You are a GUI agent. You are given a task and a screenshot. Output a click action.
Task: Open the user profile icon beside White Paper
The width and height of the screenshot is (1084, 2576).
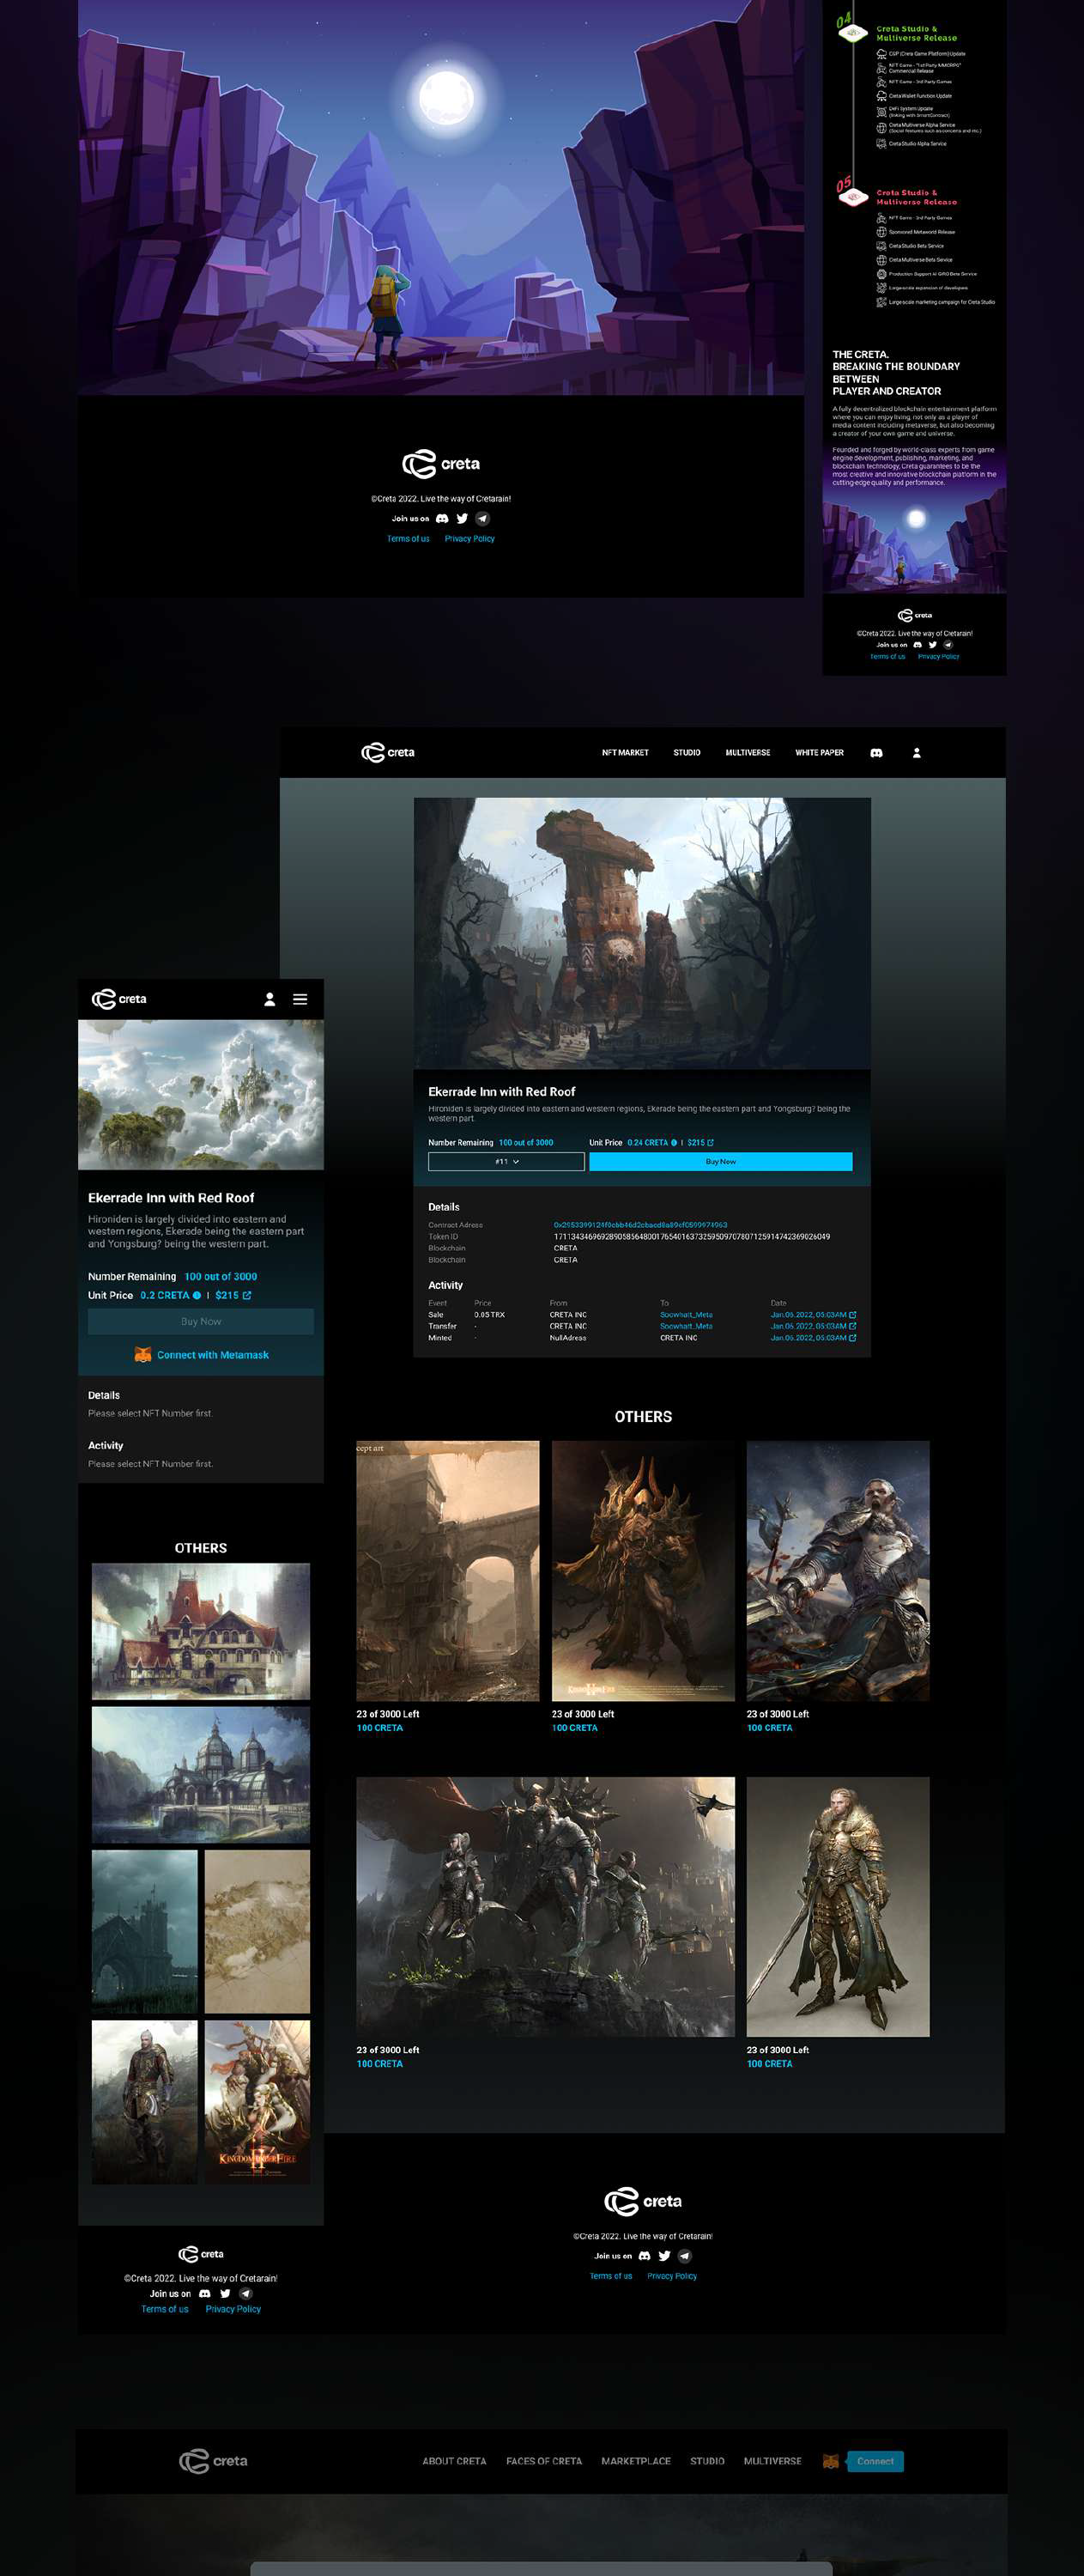tap(916, 753)
